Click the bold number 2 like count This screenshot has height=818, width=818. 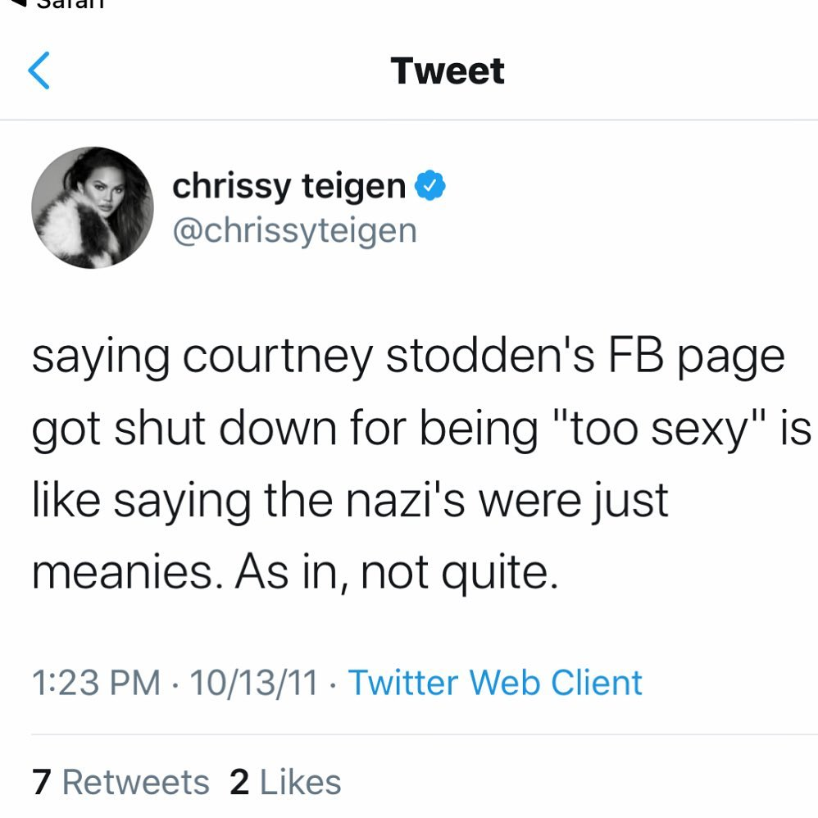point(239,782)
